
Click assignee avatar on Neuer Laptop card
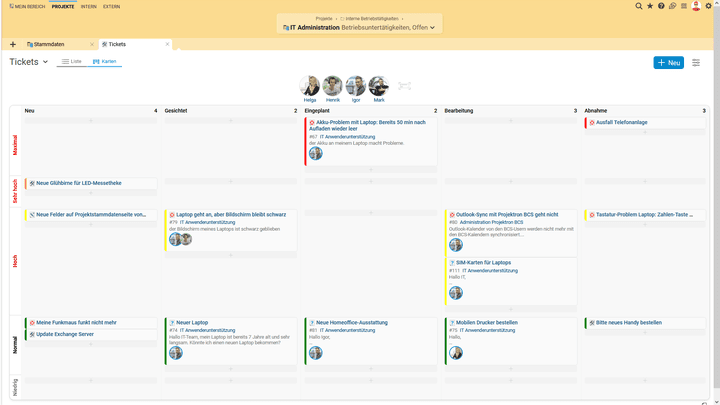(x=176, y=353)
